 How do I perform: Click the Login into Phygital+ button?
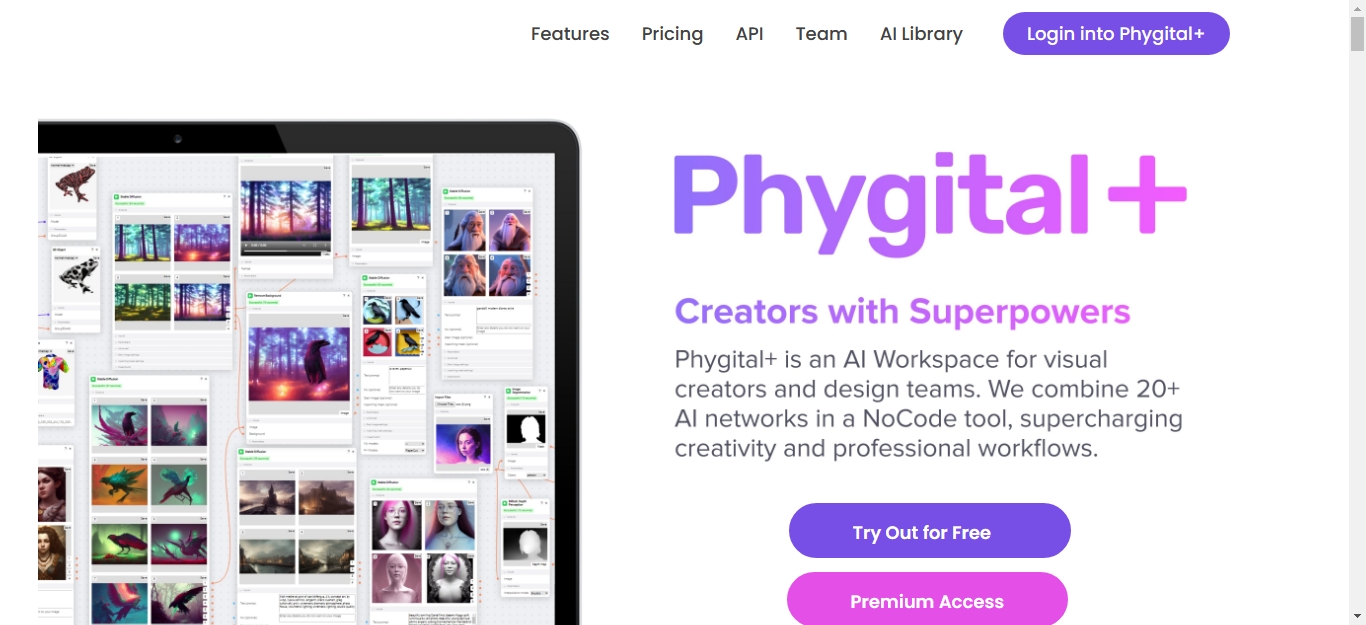tap(1116, 34)
